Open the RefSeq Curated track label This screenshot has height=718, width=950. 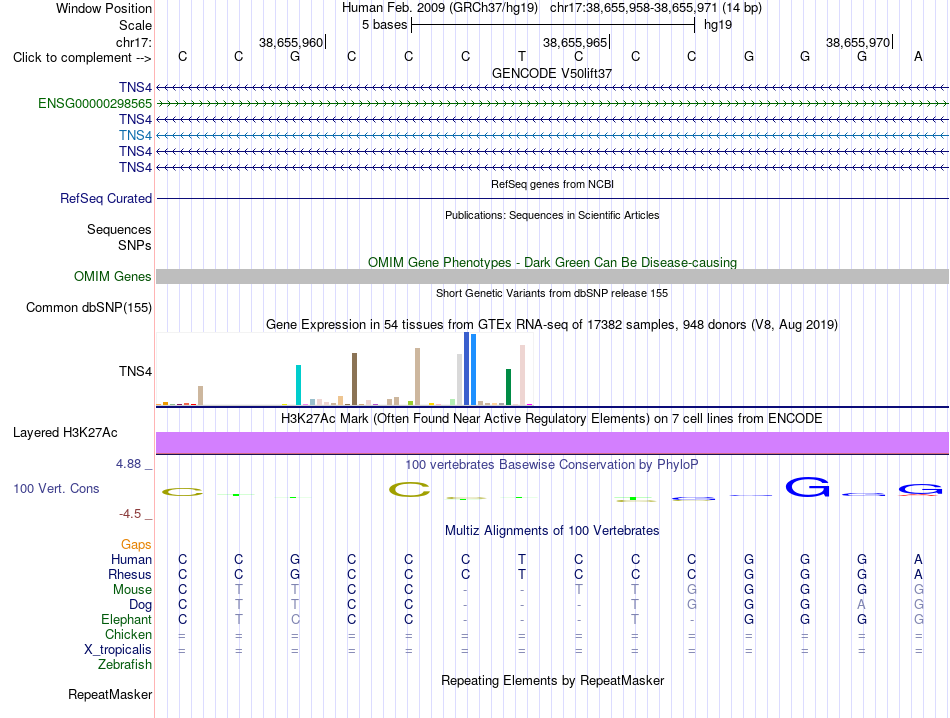pos(106,198)
